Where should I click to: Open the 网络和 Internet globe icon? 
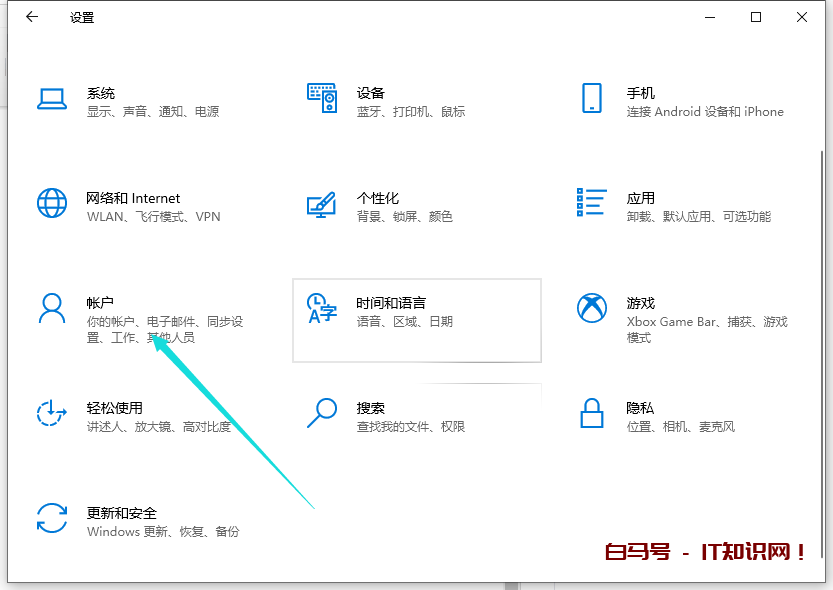click(x=51, y=202)
